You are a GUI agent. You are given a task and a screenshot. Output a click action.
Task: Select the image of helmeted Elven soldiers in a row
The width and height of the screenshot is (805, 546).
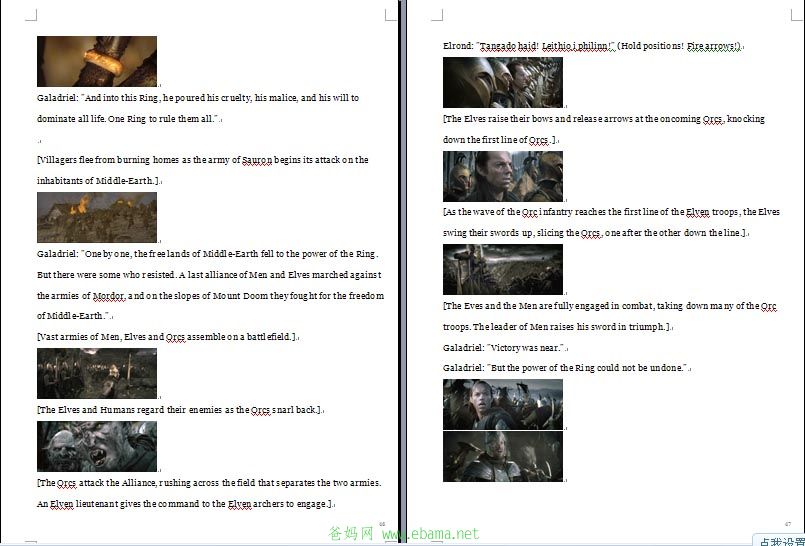pyautogui.click(x=503, y=82)
